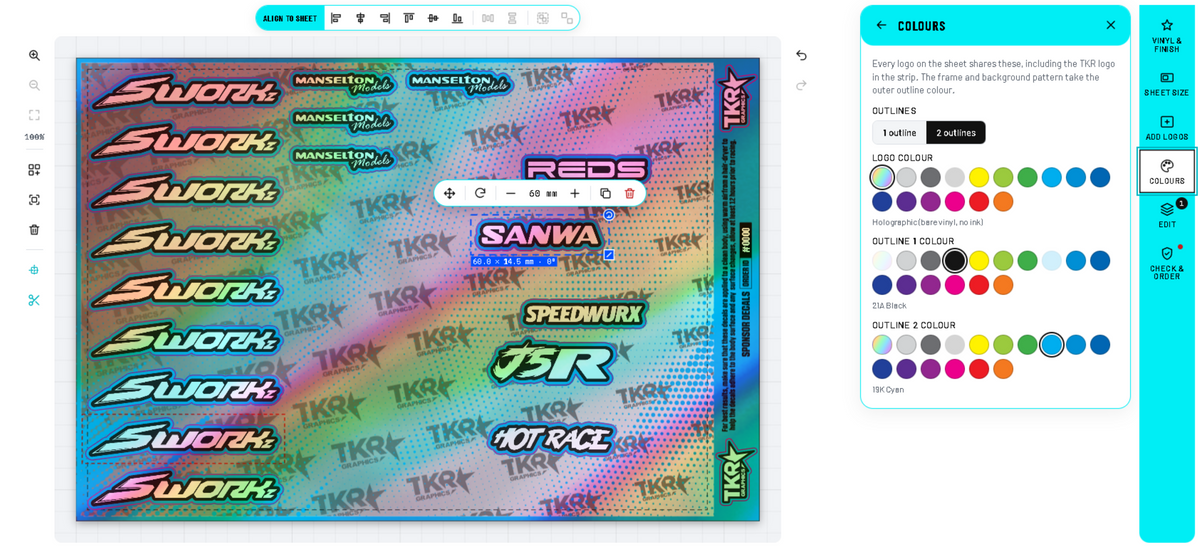Pick red swatch under Logo Colour
1200x550 pixels.
coord(979,201)
